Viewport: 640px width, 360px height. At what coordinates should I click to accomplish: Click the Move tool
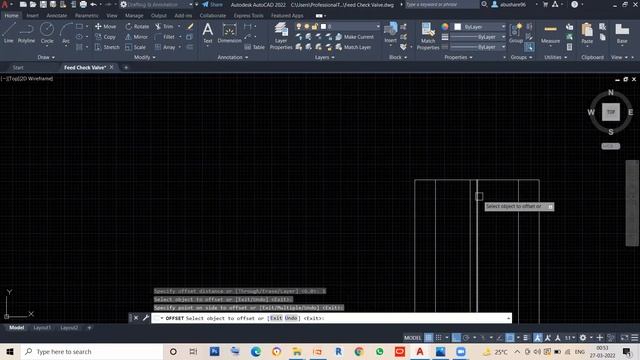(106, 26)
